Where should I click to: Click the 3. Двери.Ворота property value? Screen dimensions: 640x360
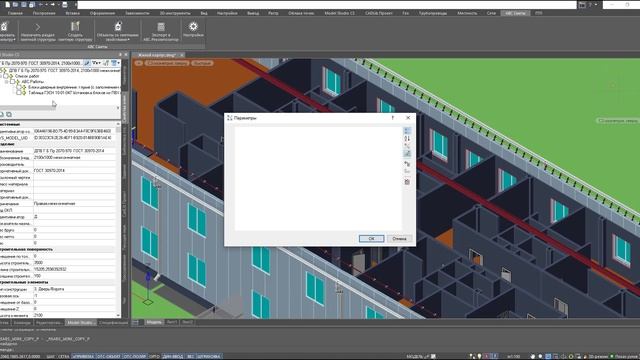tap(74, 289)
